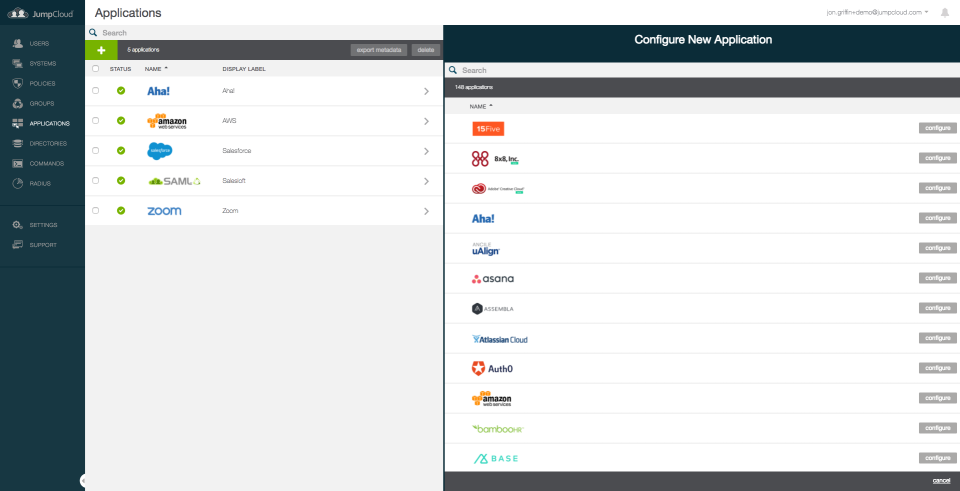Click the 15Five logo

pyautogui.click(x=489, y=129)
